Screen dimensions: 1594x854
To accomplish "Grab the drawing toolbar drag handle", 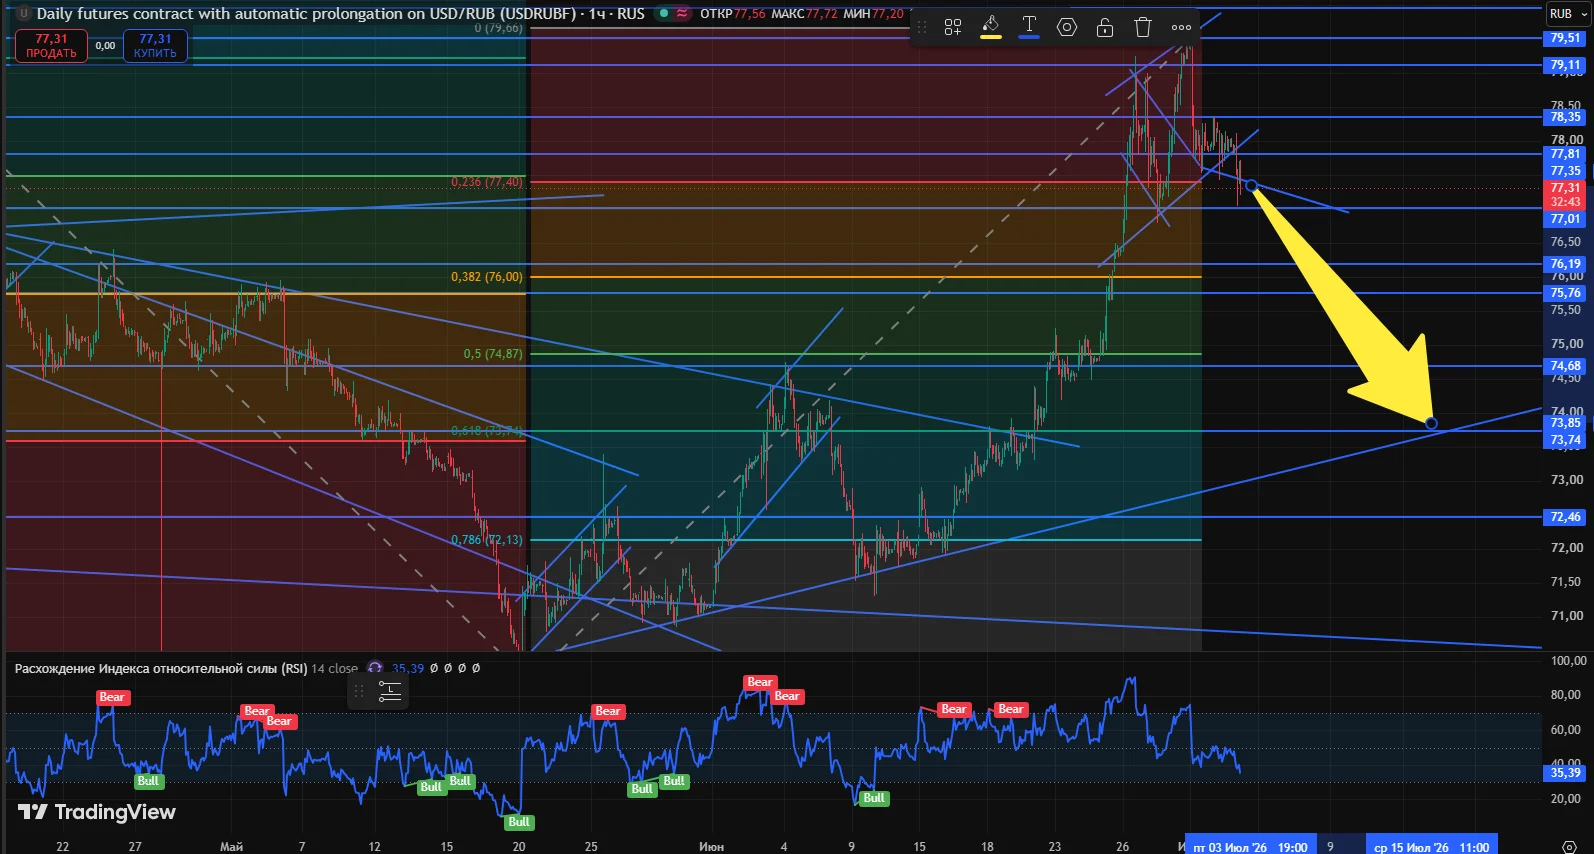I will 922,27.
